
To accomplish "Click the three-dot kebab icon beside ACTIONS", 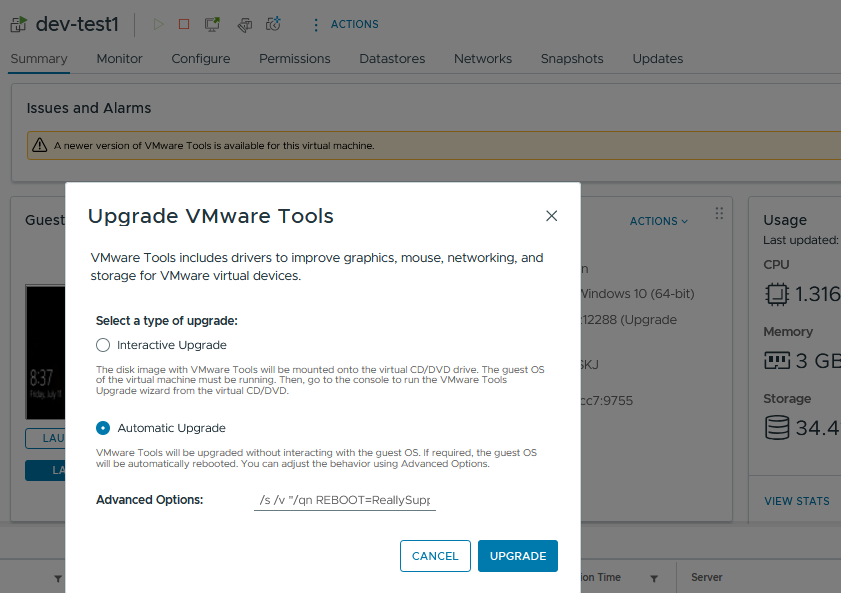I will click(x=316, y=25).
